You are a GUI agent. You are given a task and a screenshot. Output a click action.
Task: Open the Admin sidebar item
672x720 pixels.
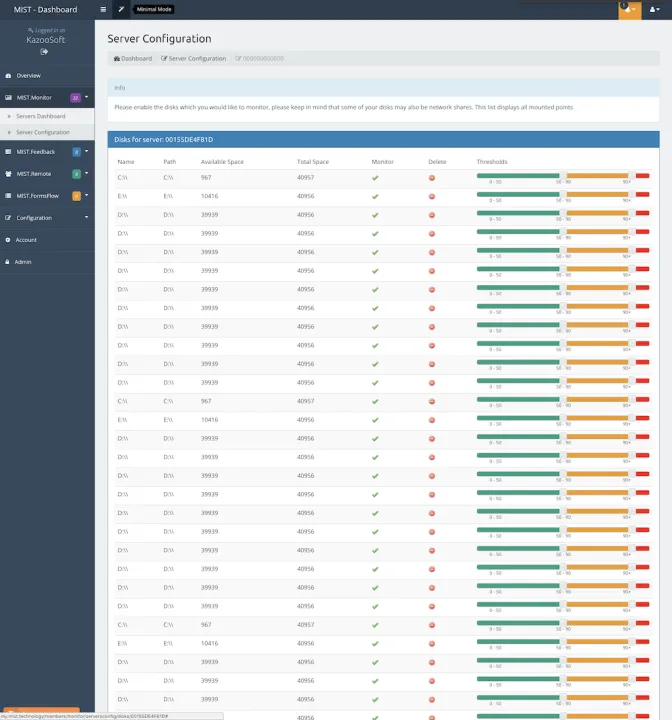point(47,262)
